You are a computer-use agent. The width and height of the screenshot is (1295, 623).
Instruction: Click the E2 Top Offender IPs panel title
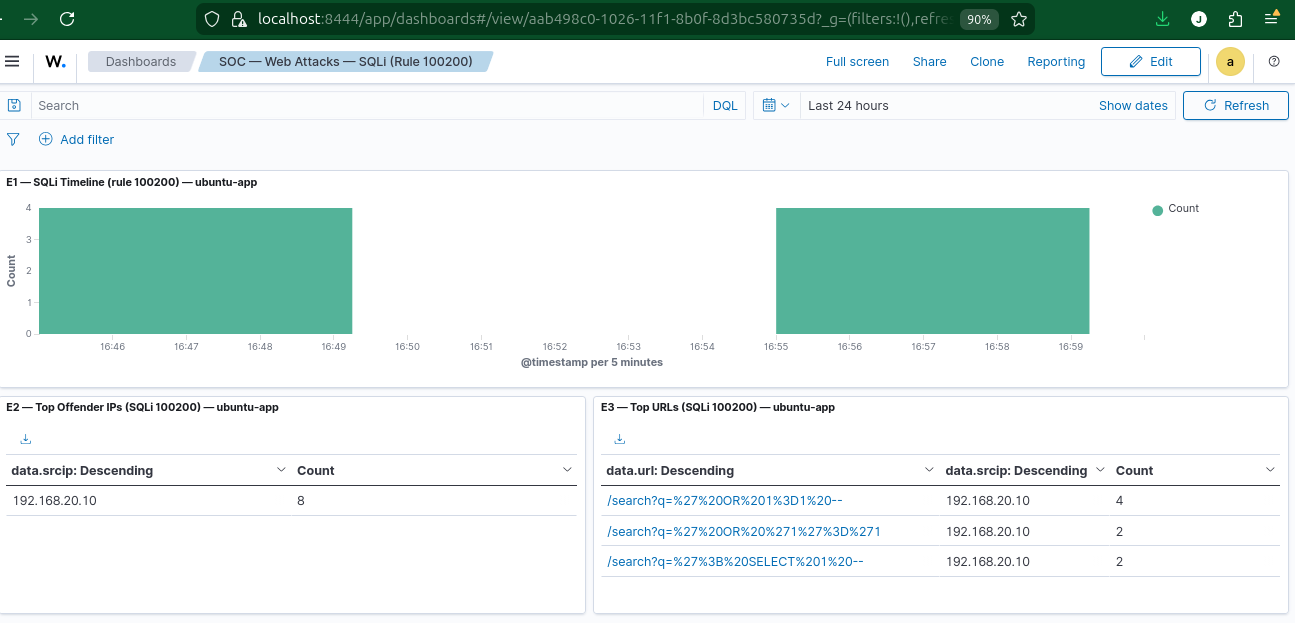[142, 407]
